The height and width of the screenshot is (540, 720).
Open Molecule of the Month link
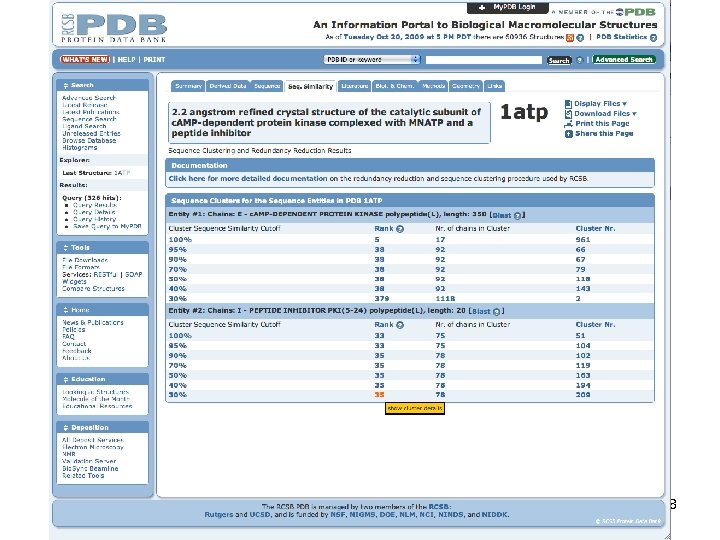point(96,399)
